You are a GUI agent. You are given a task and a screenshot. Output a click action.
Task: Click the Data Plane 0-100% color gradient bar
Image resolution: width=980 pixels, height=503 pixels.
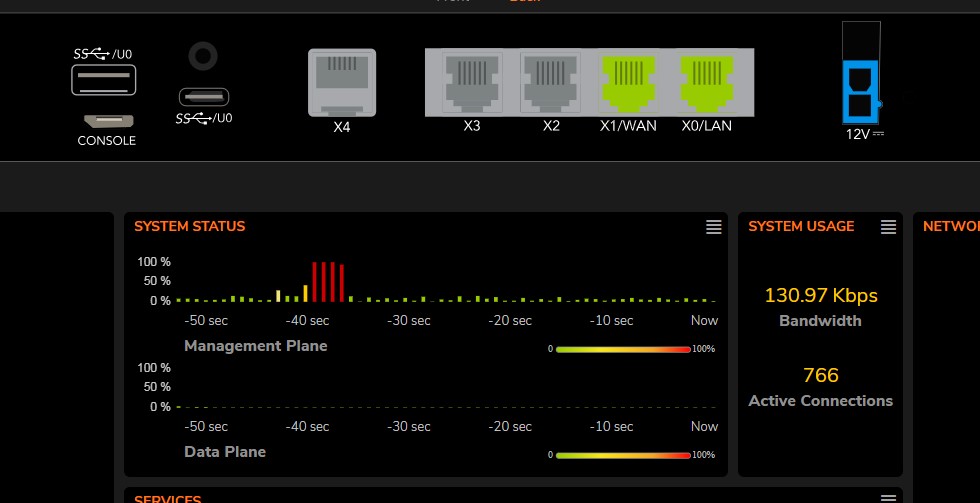623,456
